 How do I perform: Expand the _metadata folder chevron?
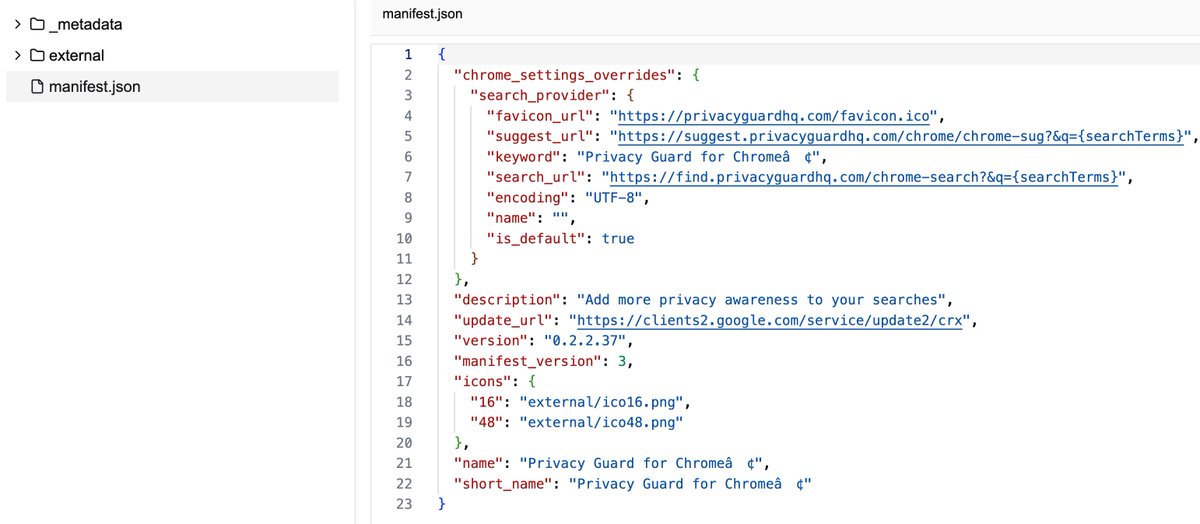pos(18,24)
